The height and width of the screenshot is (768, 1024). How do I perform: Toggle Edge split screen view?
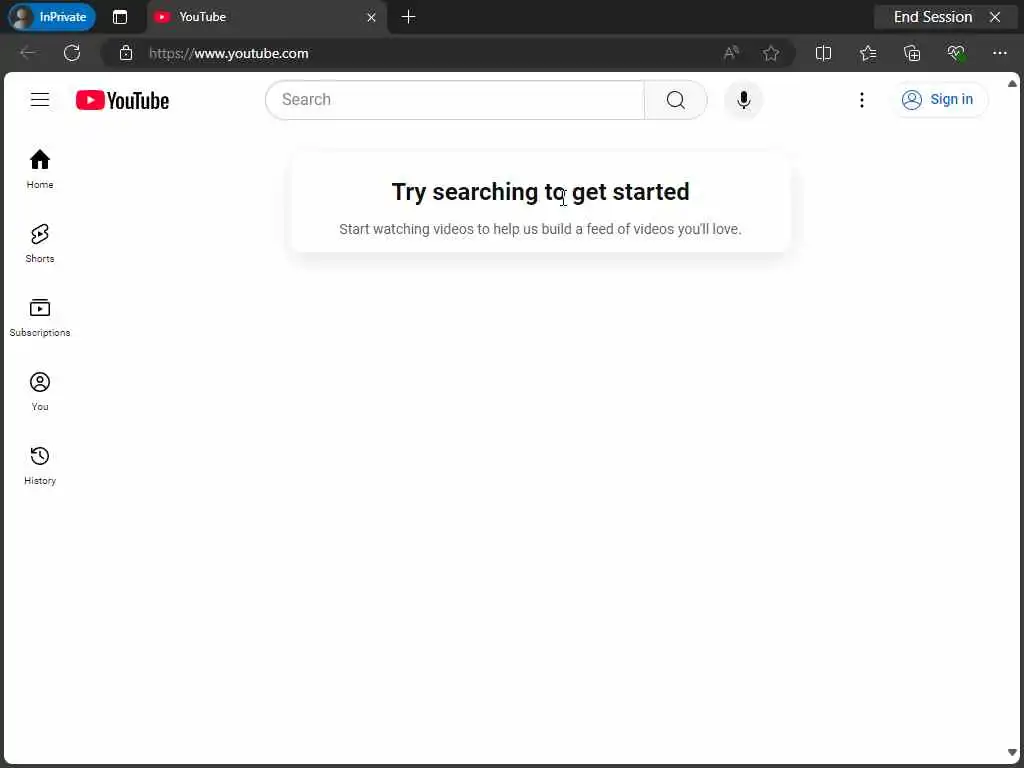823,53
